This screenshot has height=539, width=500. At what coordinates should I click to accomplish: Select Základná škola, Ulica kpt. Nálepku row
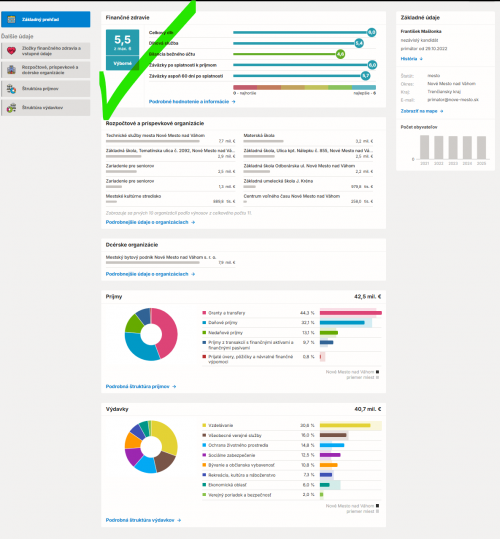tap(308, 153)
